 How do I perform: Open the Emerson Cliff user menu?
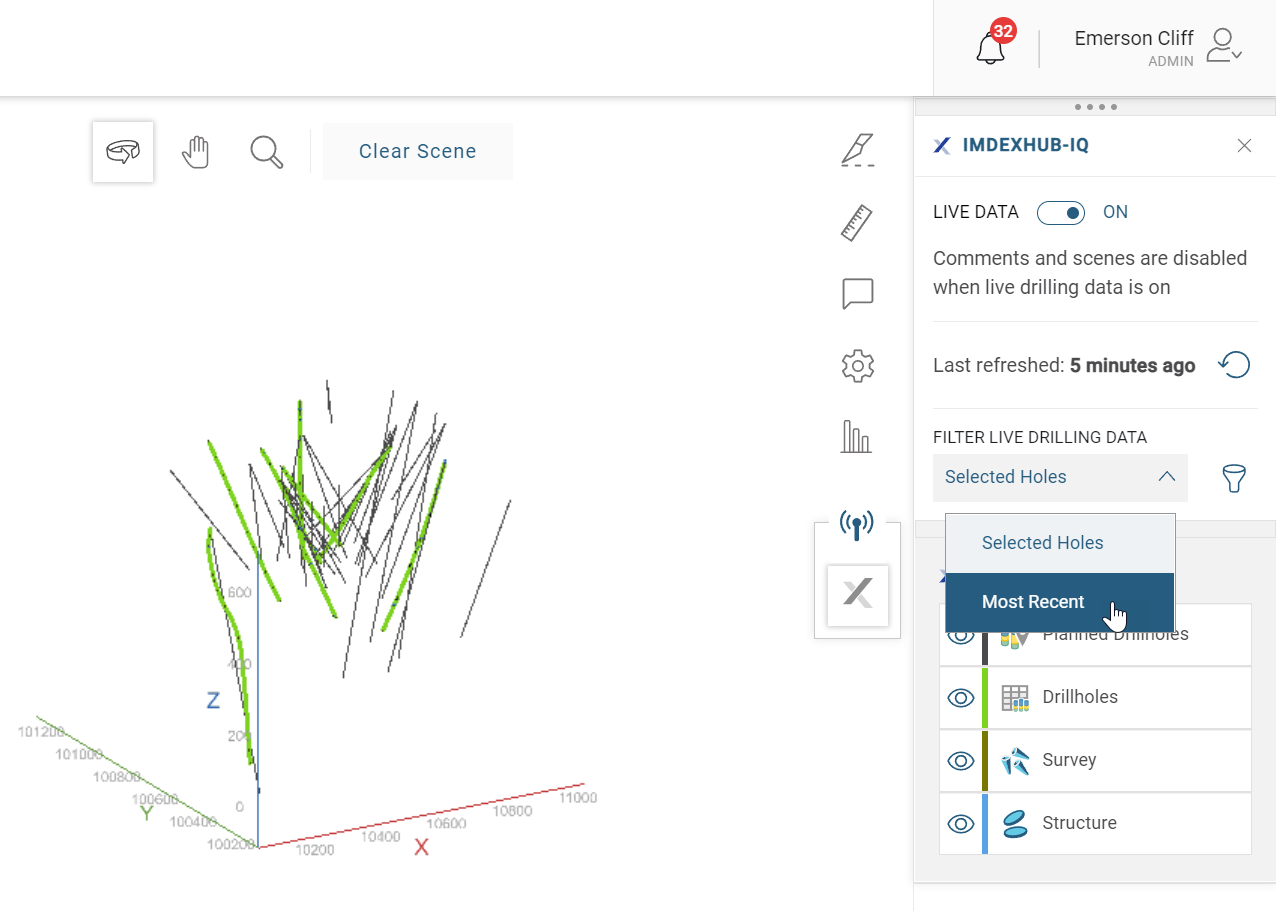pyautogui.click(x=1158, y=47)
